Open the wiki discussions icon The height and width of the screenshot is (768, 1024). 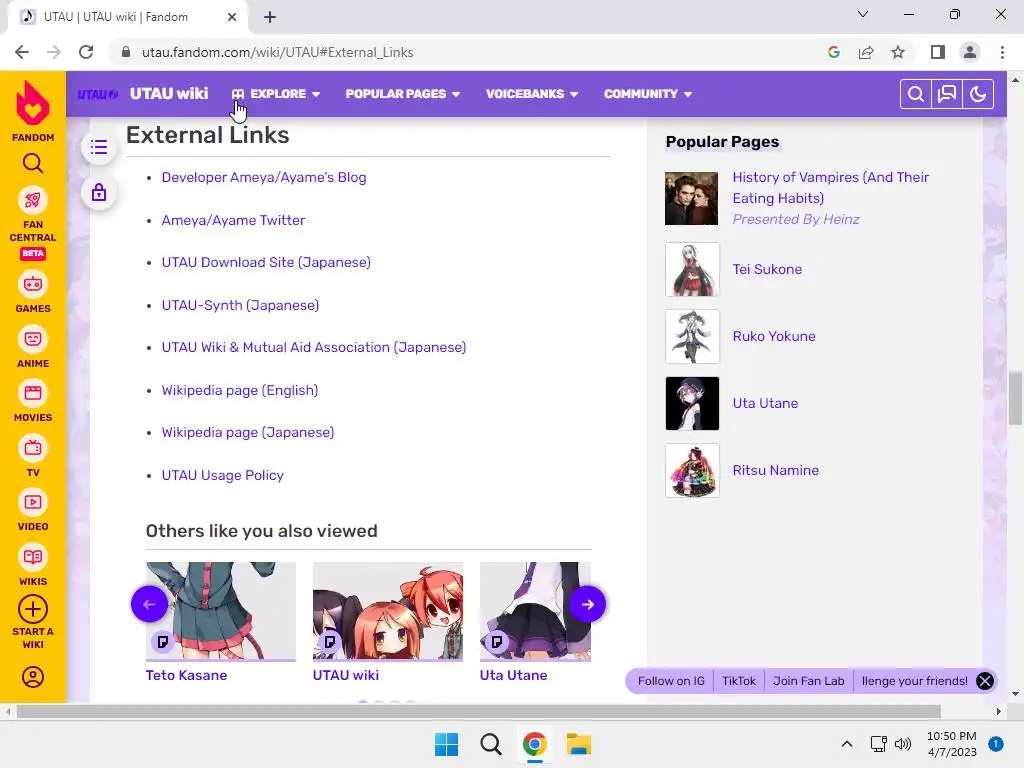pyautogui.click(x=947, y=94)
